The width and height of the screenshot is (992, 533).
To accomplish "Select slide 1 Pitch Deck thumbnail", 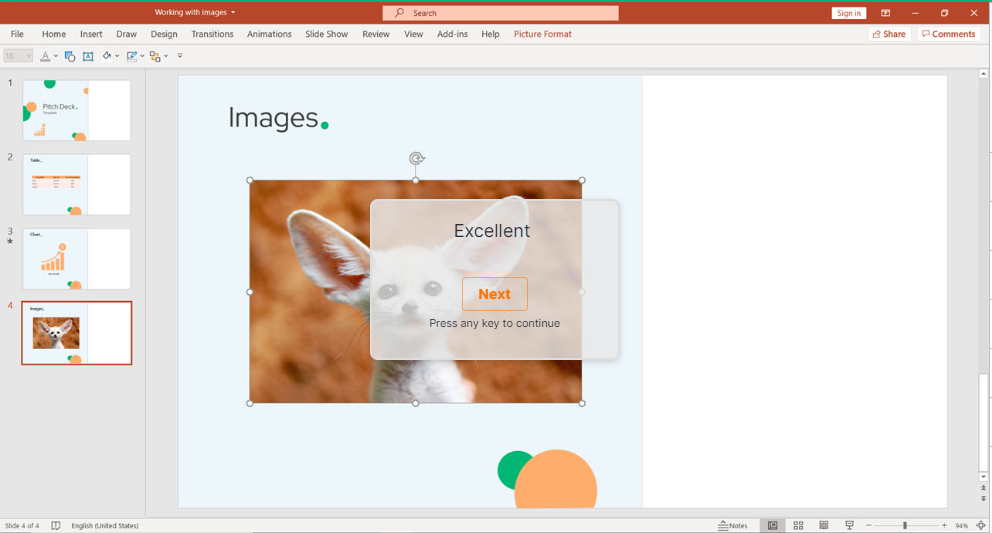I will click(x=77, y=110).
